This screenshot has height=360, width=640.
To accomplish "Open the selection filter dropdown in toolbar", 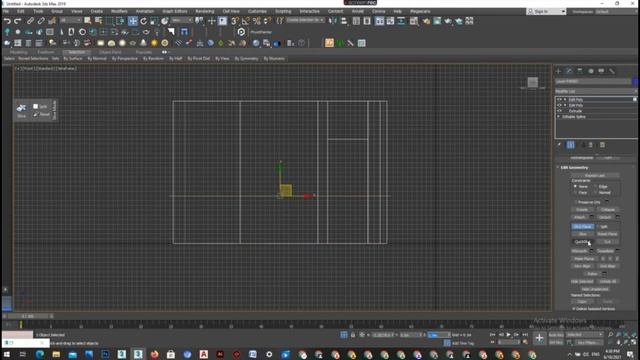I will (x=71, y=20).
